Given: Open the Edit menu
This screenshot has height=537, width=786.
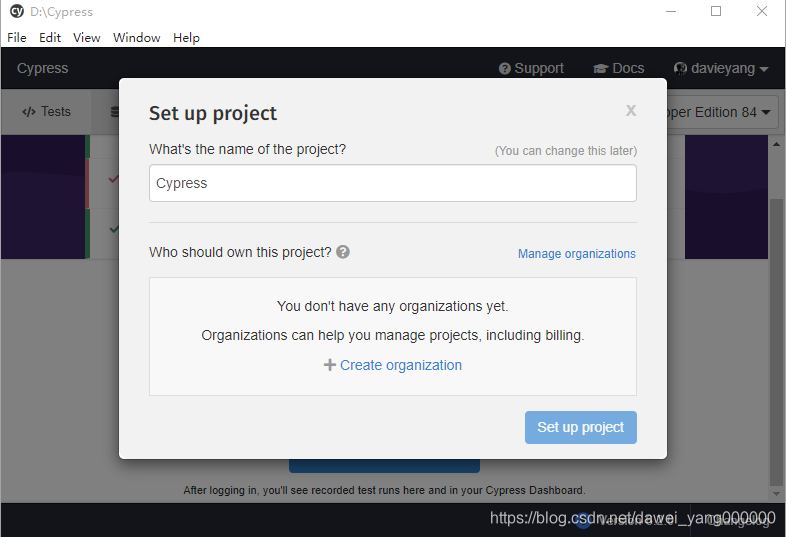Looking at the screenshot, I should point(50,38).
